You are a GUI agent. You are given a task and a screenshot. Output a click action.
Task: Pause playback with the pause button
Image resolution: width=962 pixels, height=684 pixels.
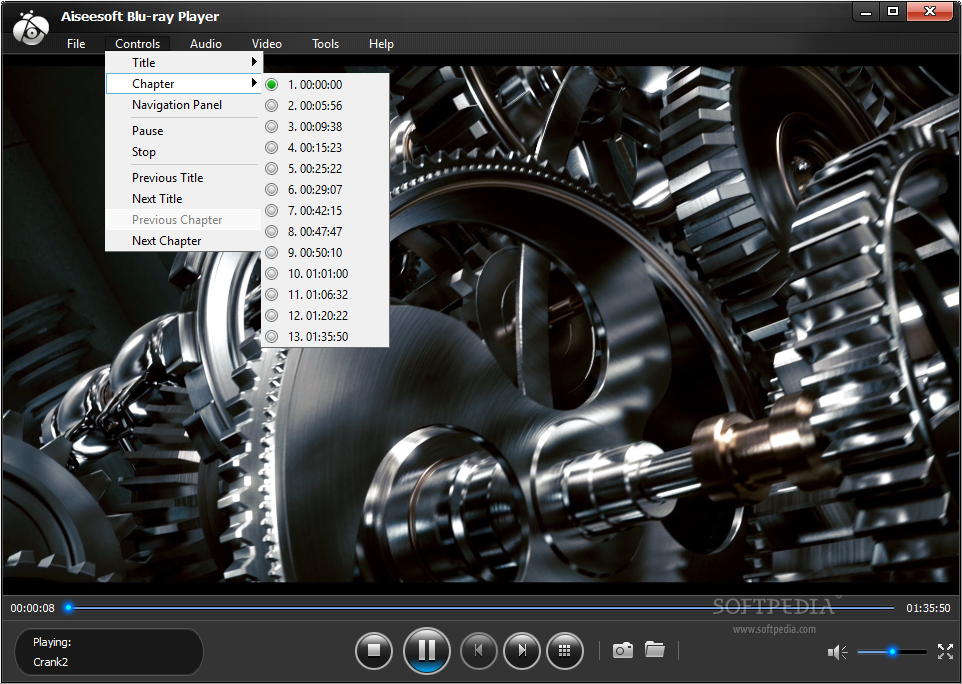[426, 650]
